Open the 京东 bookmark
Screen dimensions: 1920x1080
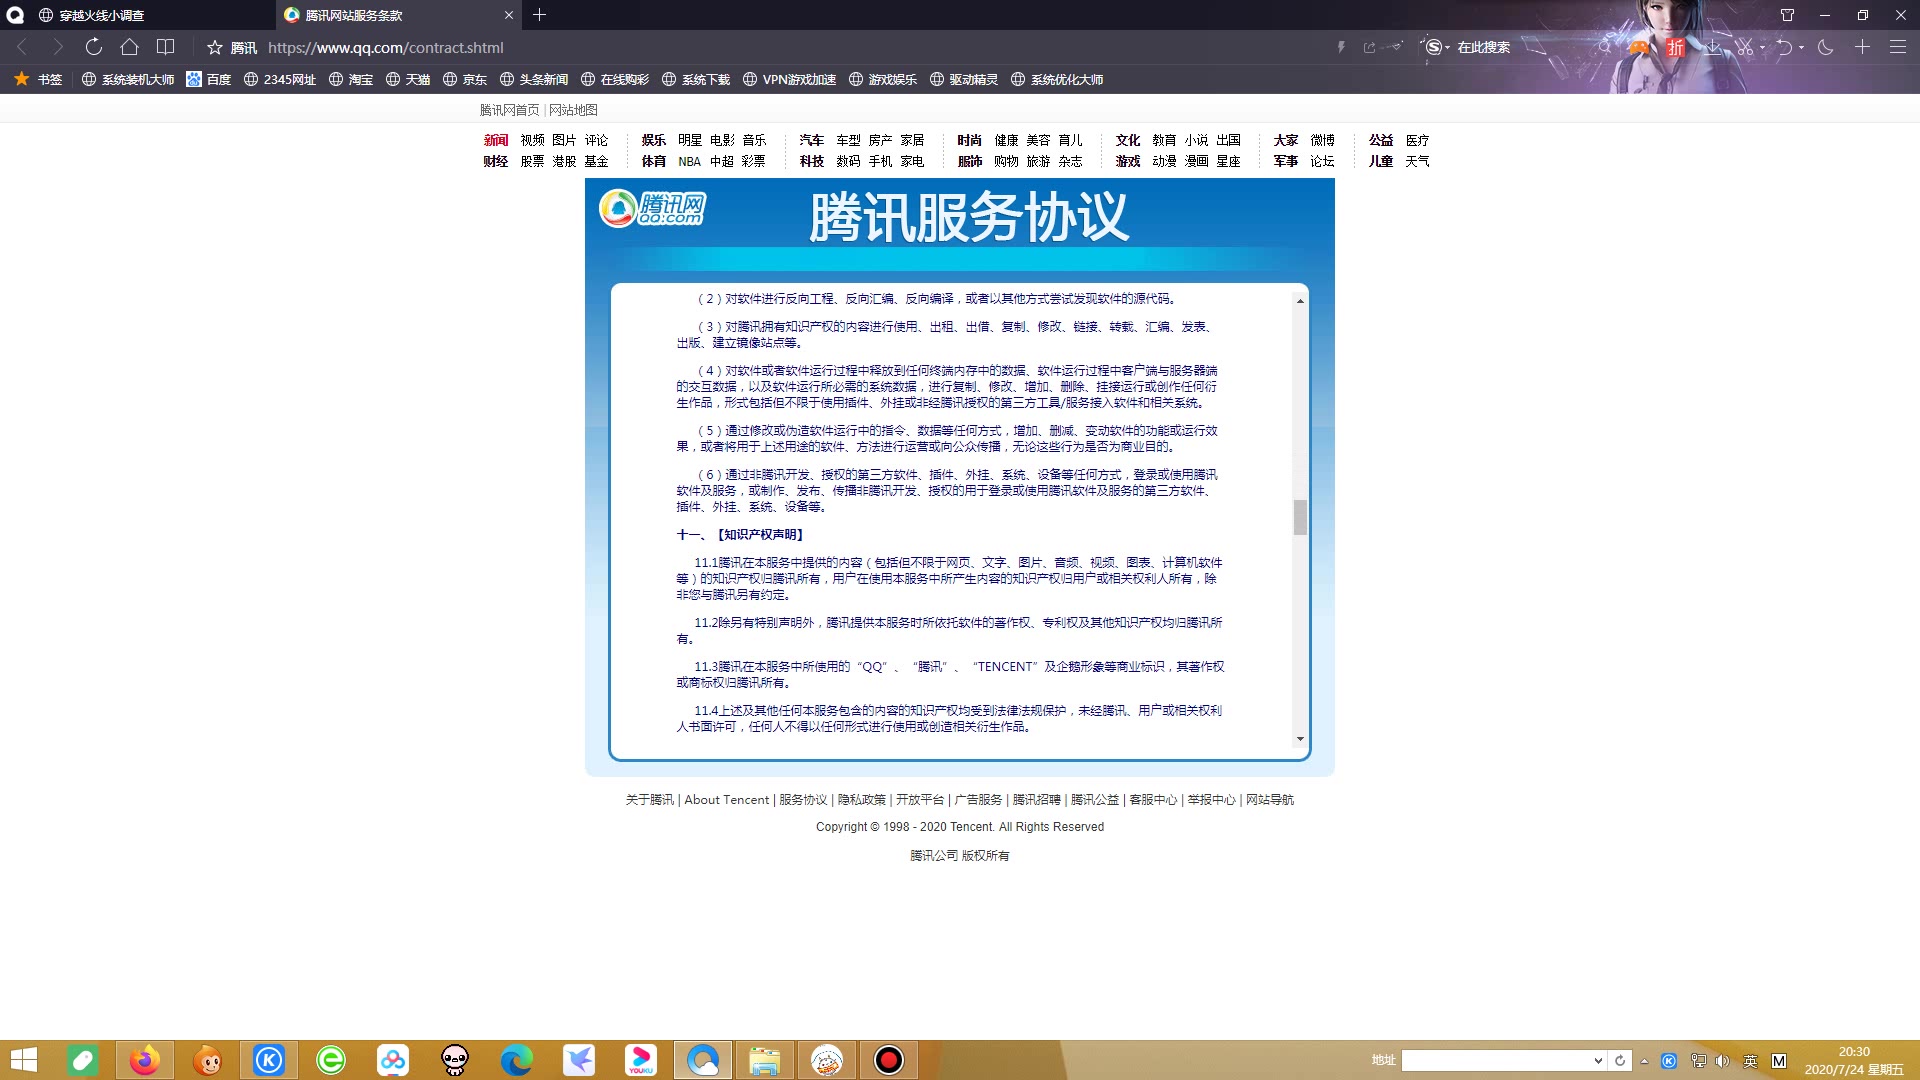pos(465,79)
